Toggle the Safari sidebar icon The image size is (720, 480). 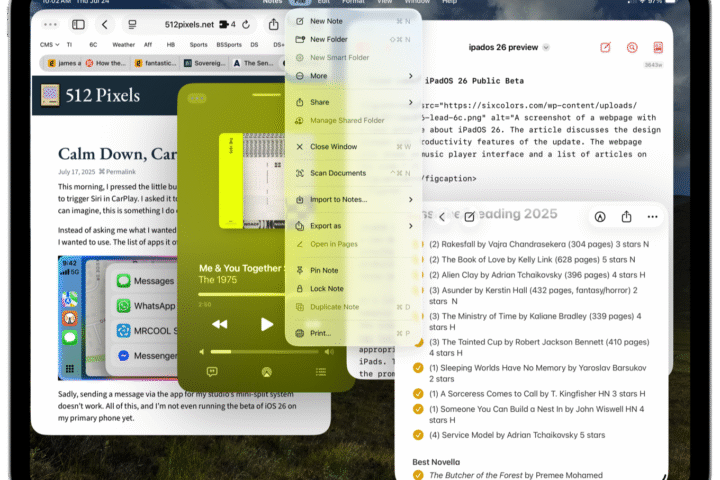click(79, 25)
